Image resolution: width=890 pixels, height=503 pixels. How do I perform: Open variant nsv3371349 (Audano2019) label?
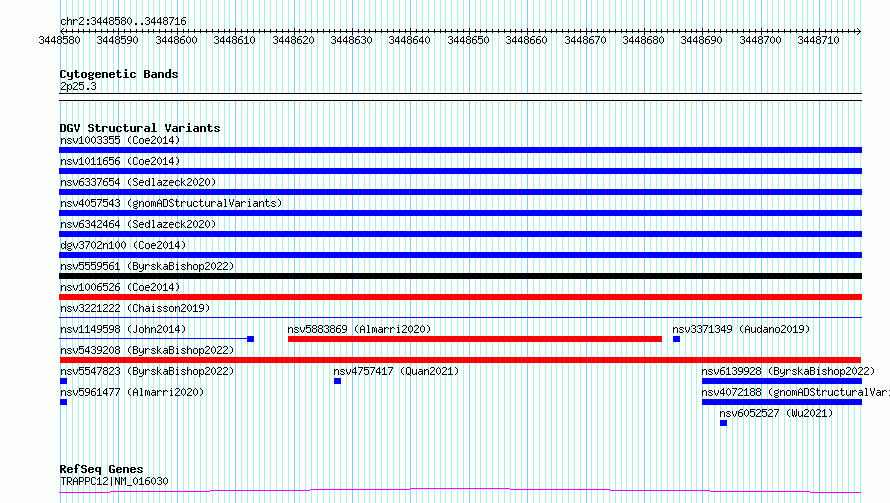click(x=741, y=329)
